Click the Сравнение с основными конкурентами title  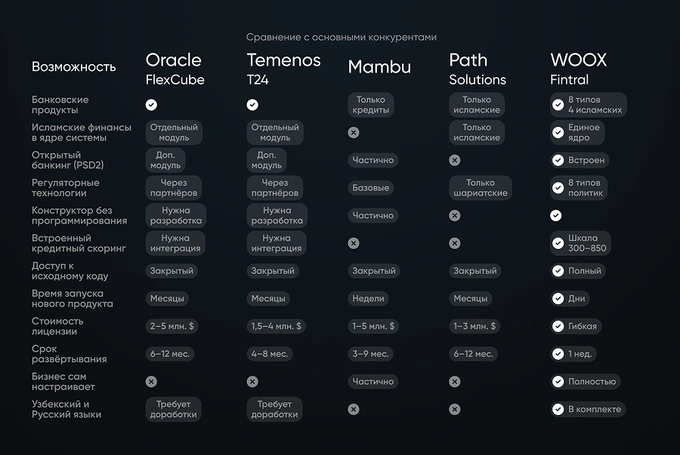coord(341,37)
